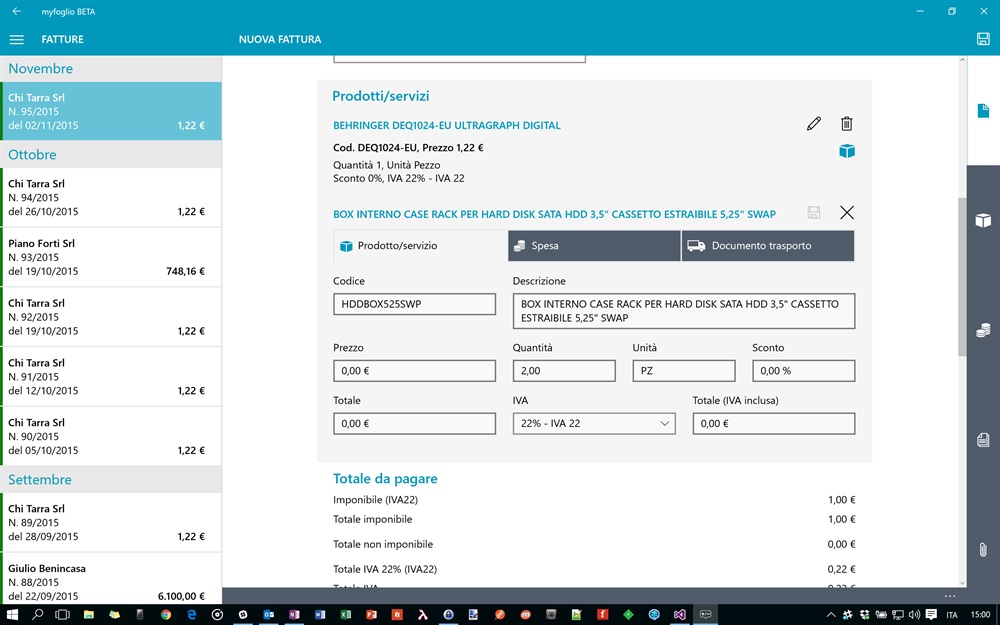Image resolution: width=1000 pixels, height=625 pixels.
Task: Click the Novembre month header
Action: coord(111,68)
